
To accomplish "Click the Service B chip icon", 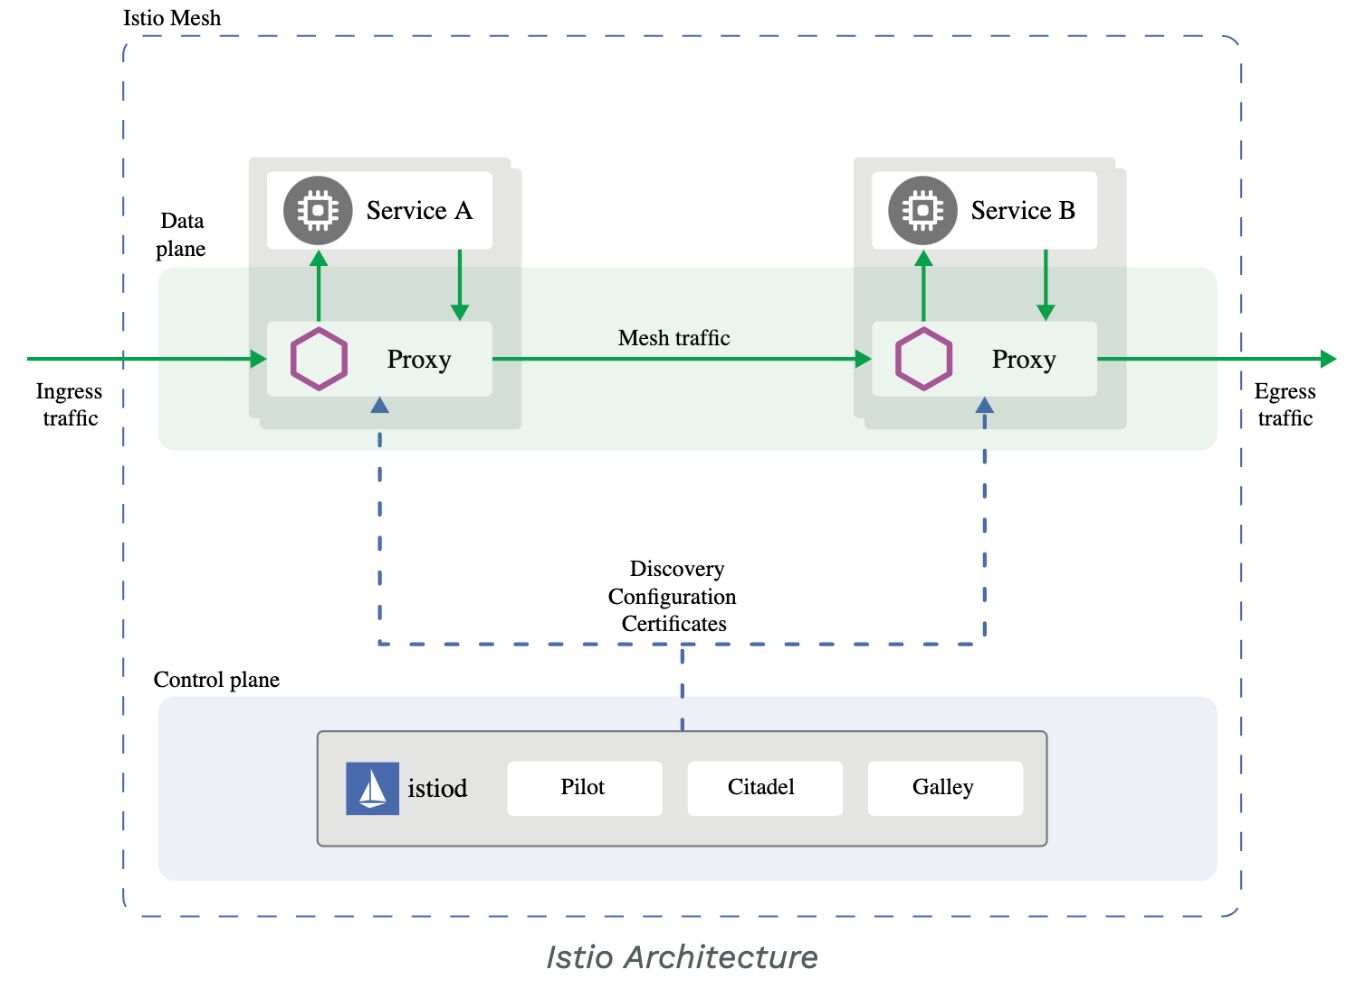I will [x=923, y=210].
